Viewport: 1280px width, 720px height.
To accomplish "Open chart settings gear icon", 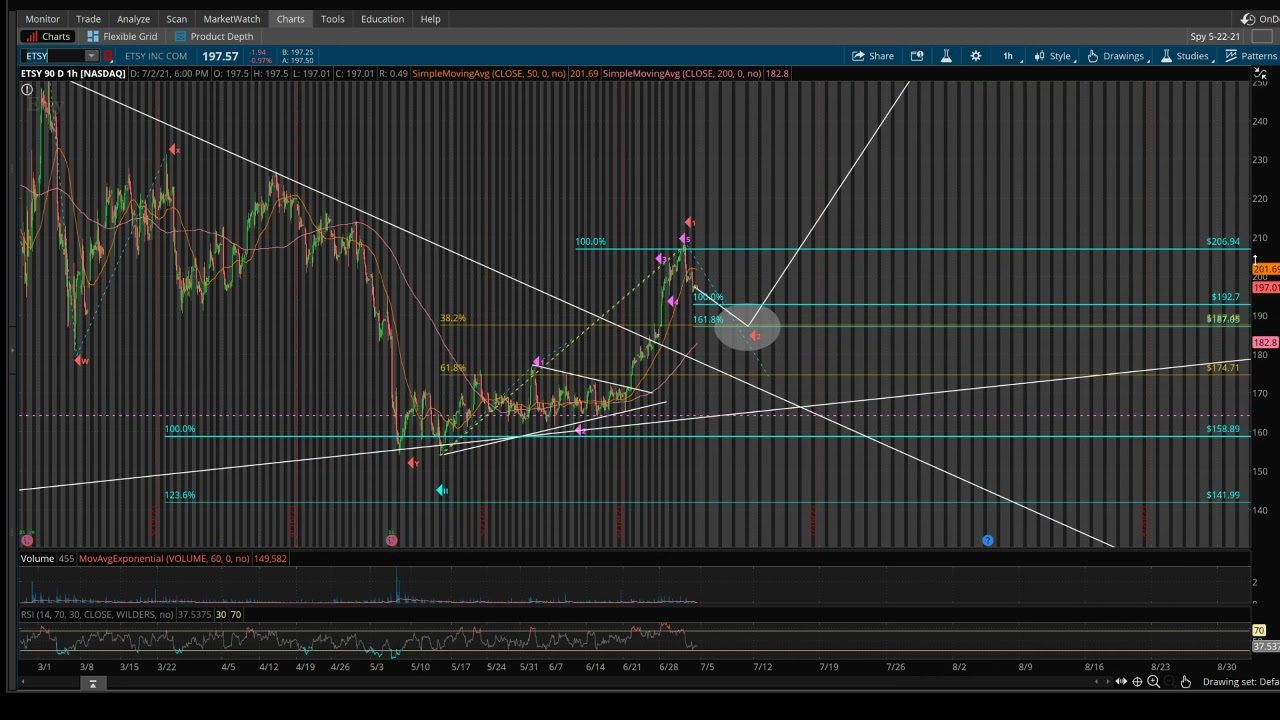I will click(976, 56).
